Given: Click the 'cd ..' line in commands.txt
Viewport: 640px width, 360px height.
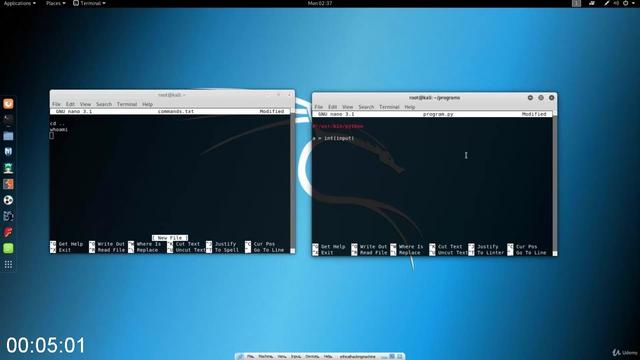Looking at the screenshot, I should [x=57, y=123].
